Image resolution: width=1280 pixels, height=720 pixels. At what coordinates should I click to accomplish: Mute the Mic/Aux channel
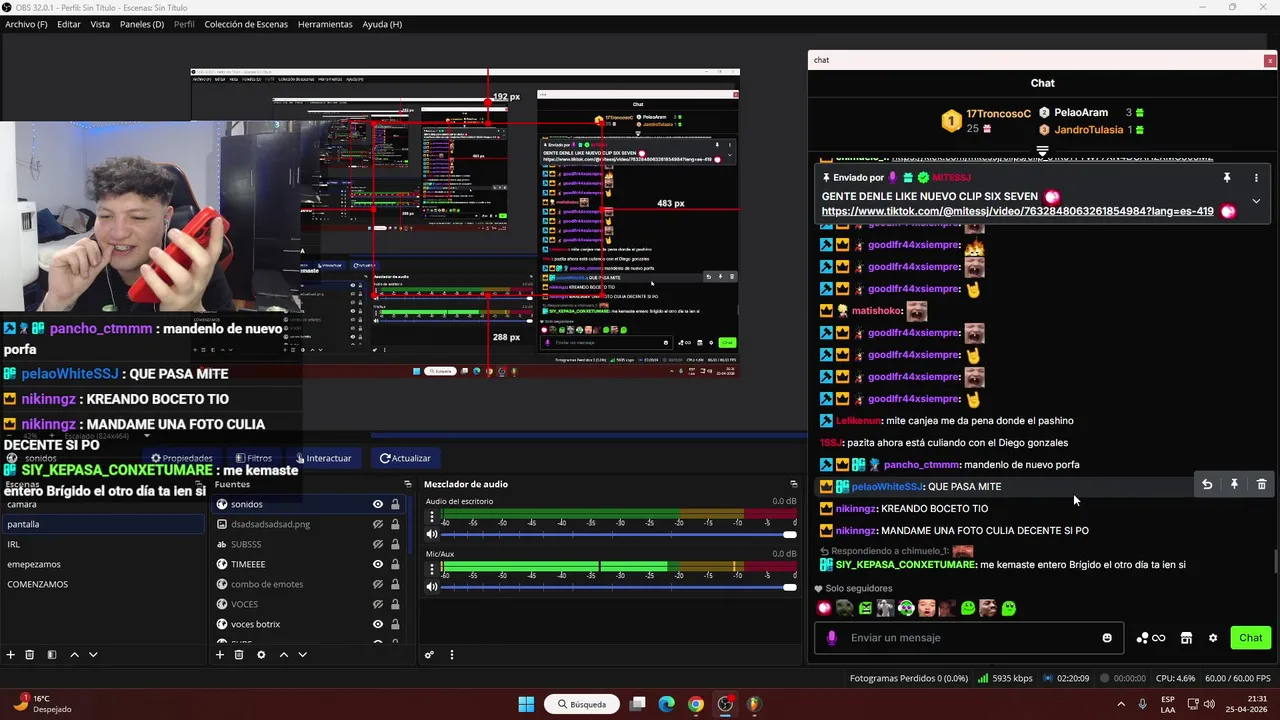click(432, 586)
